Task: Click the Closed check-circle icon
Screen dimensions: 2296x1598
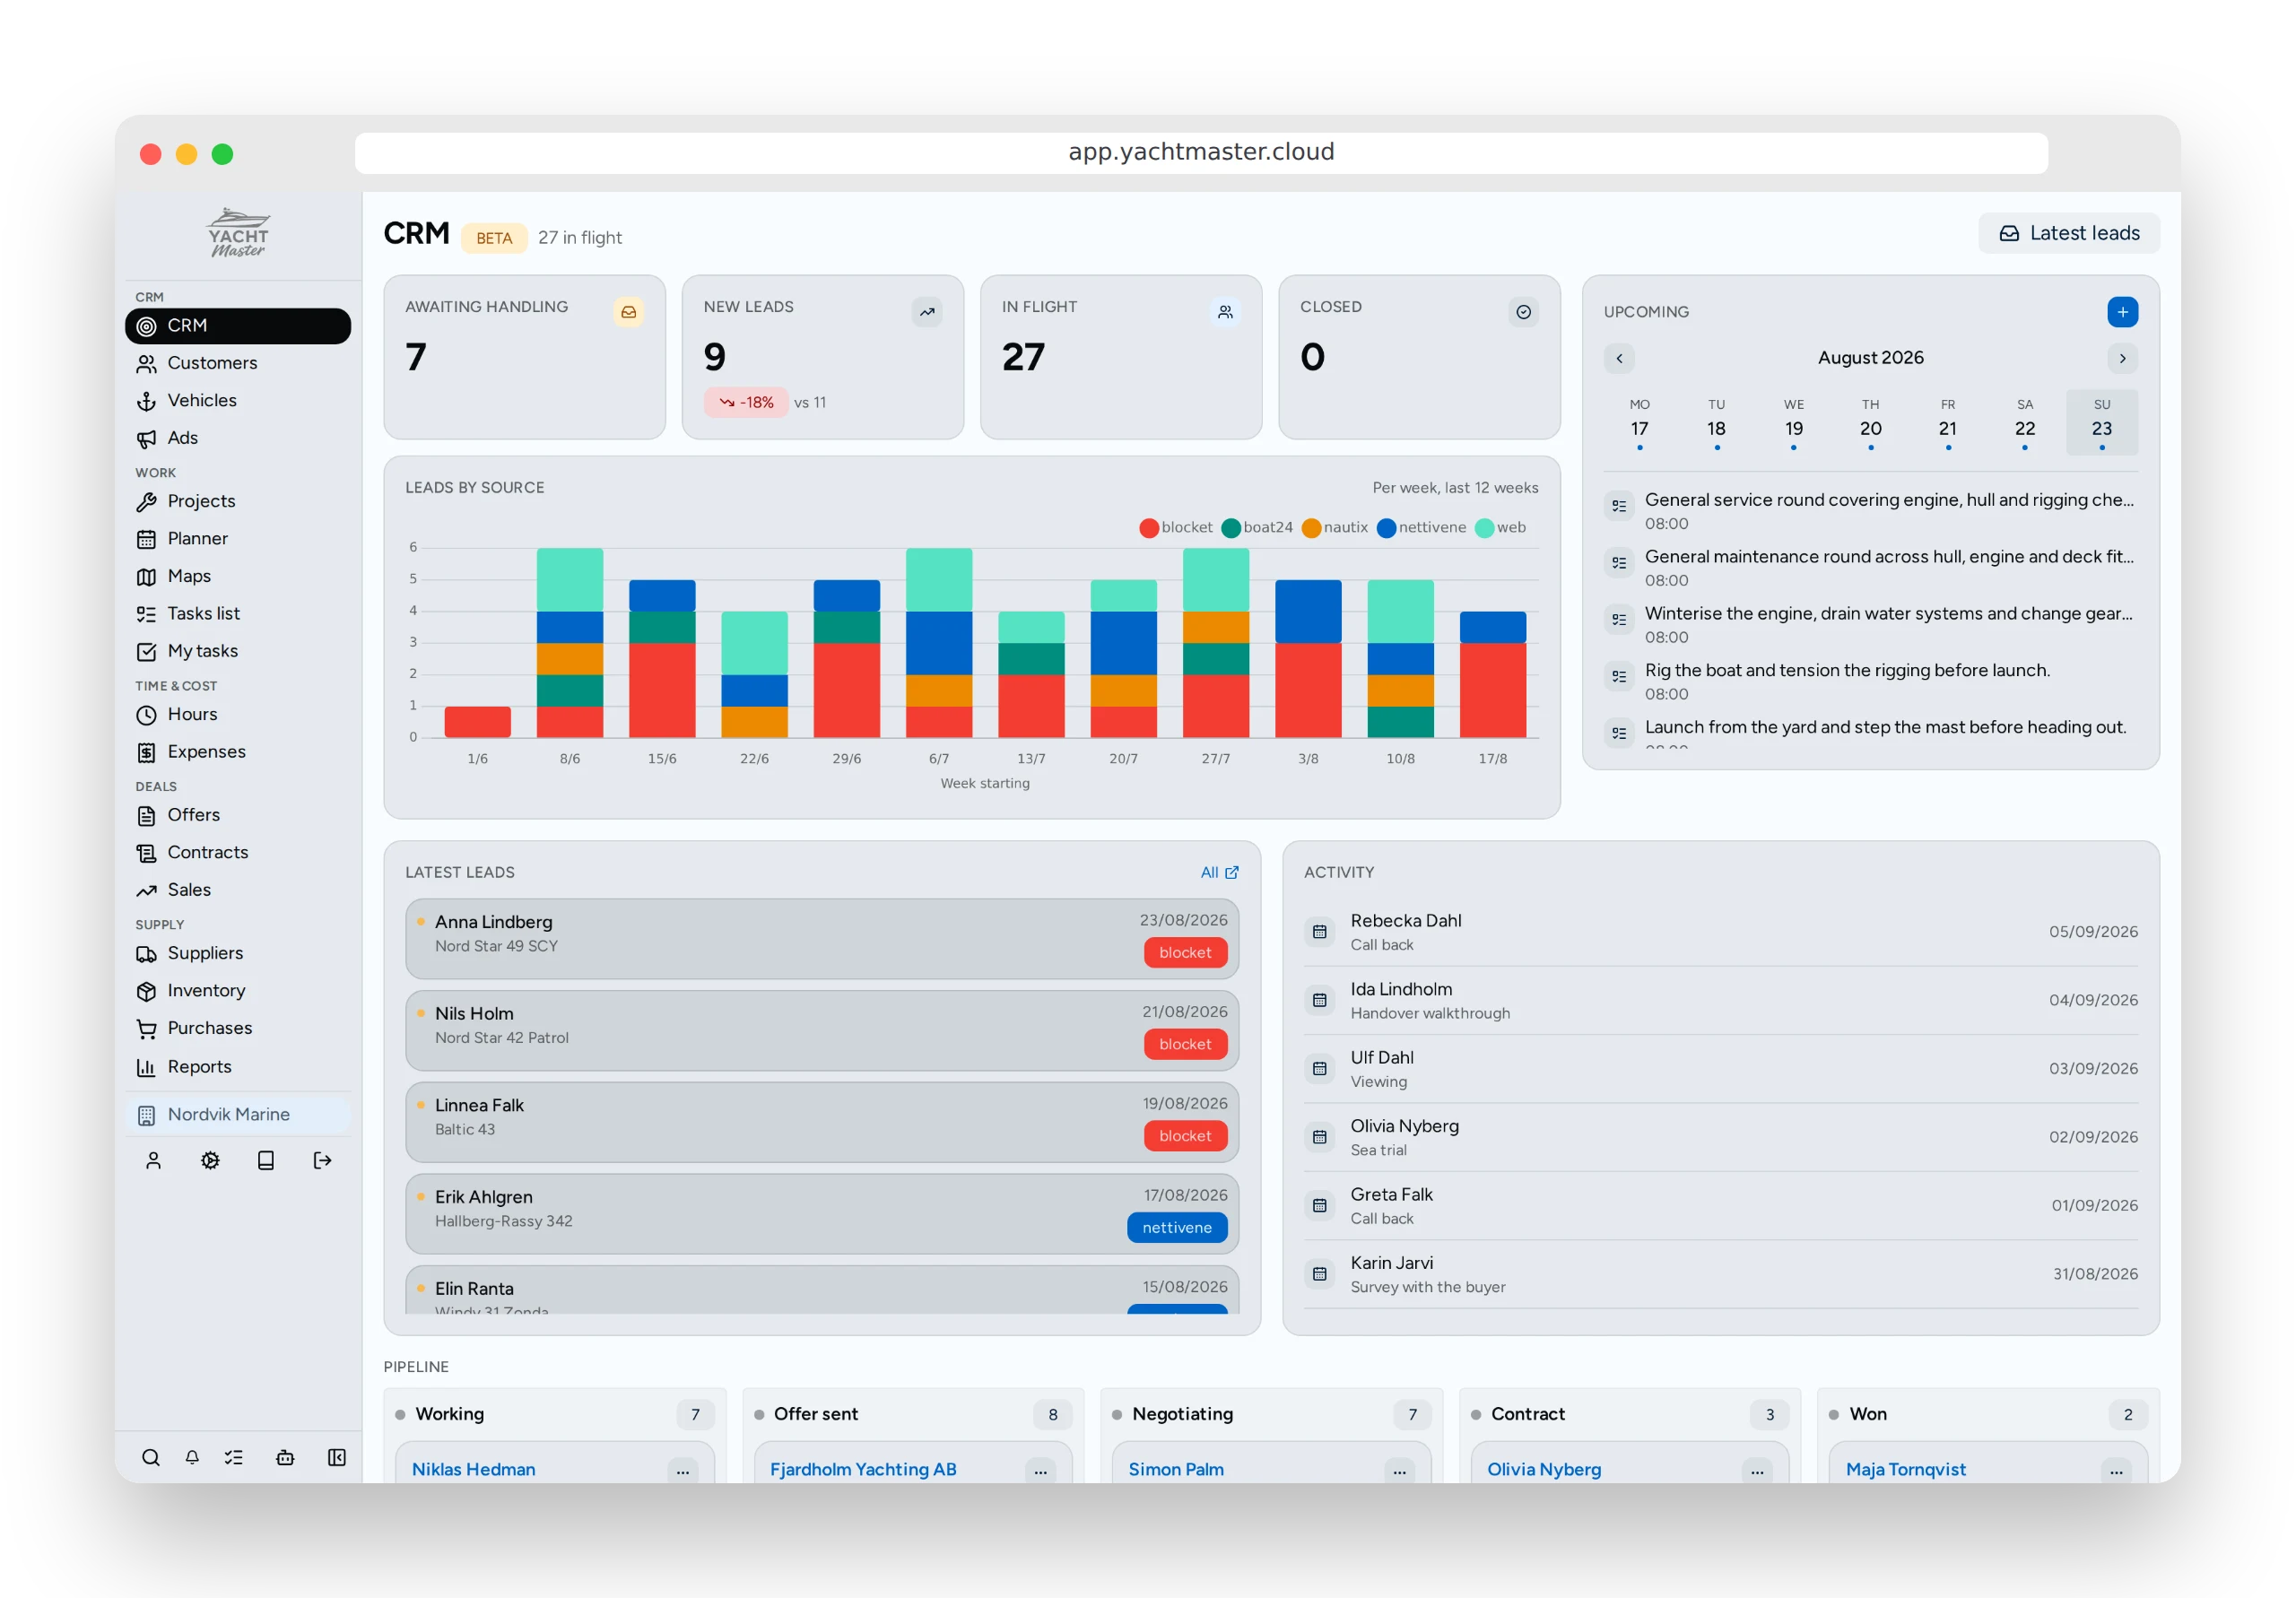Action: tap(1523, 312)
